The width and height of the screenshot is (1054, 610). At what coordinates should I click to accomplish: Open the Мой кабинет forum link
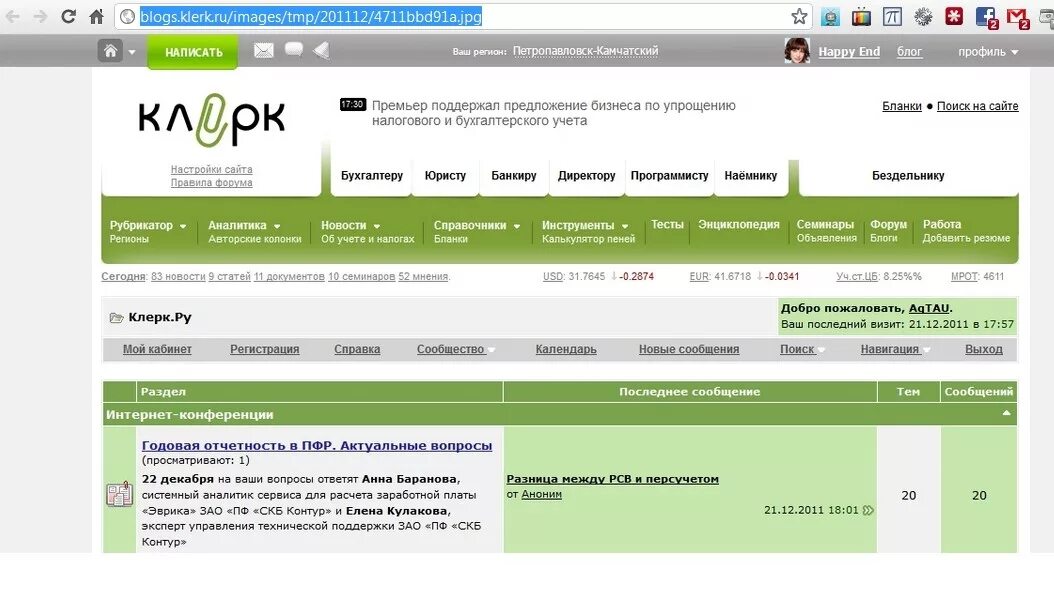pos(157,350)
